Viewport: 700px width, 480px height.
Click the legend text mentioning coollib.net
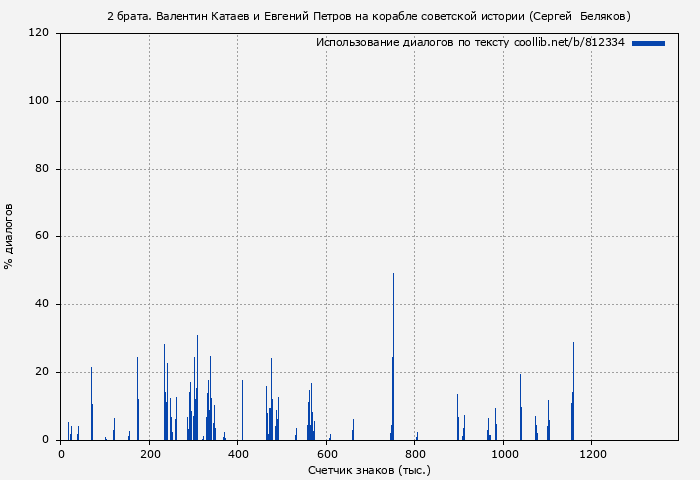pyautogui.click(x=469, y=43)
